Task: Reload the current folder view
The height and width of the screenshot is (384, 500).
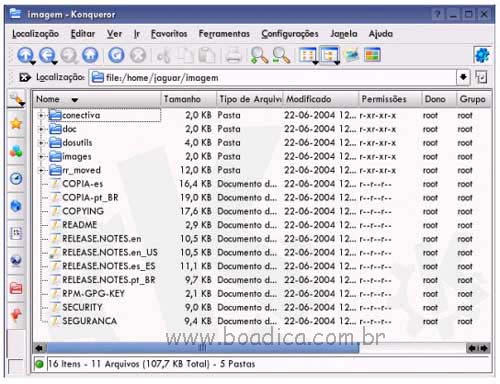Action: point(116,55)
